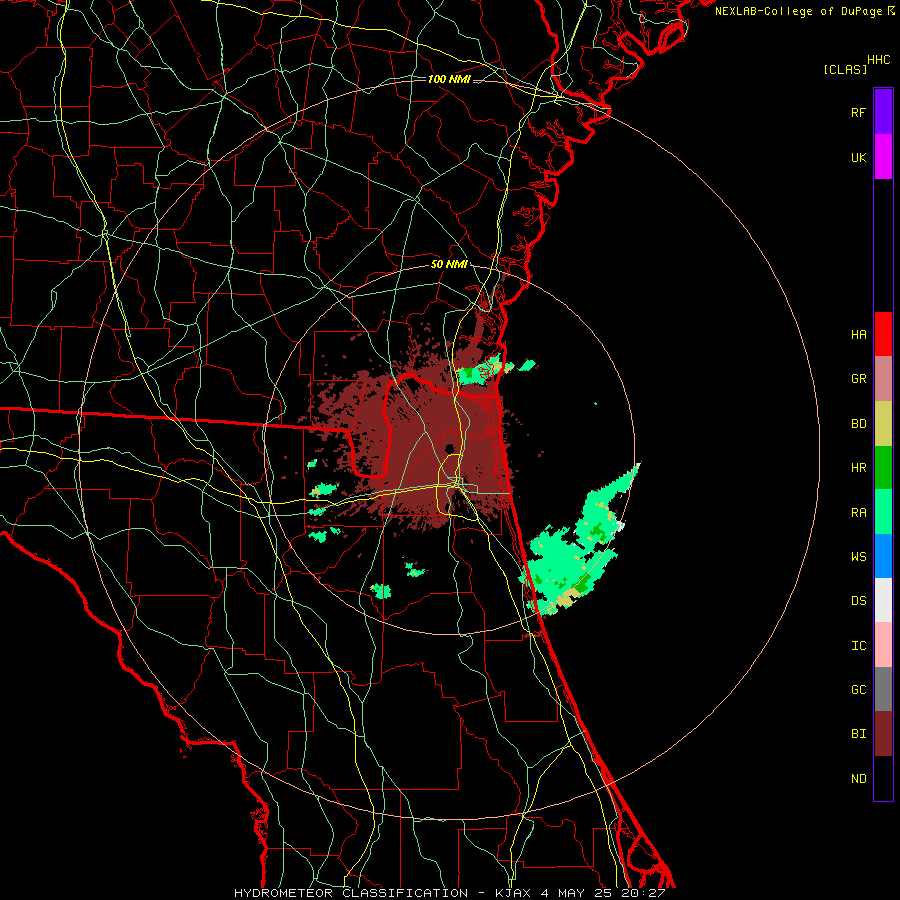Click the GC gray legend swatch
Screen dimensions: 900x900
click(883, 689)
